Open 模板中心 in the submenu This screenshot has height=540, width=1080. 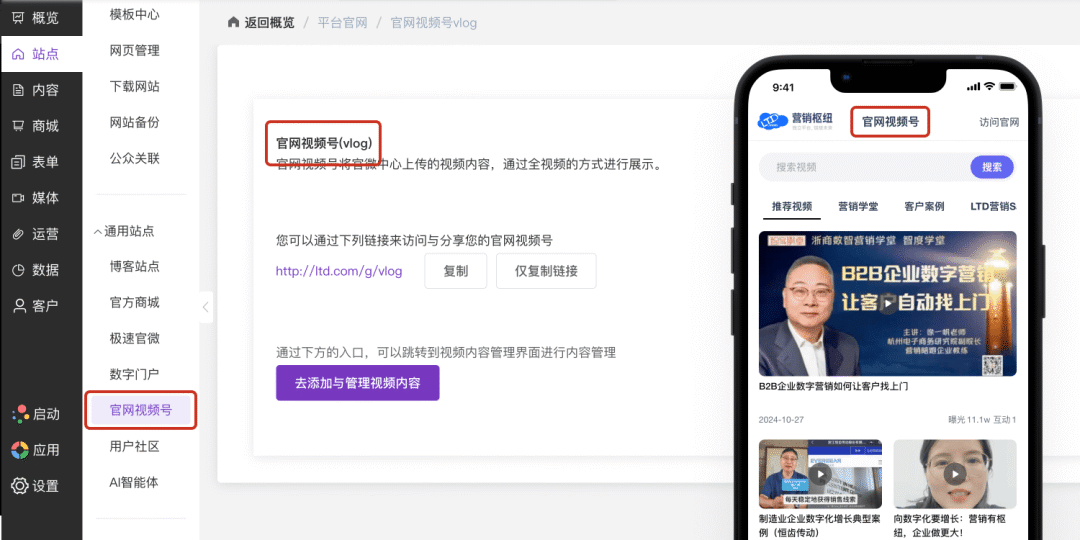click(134, 14)
